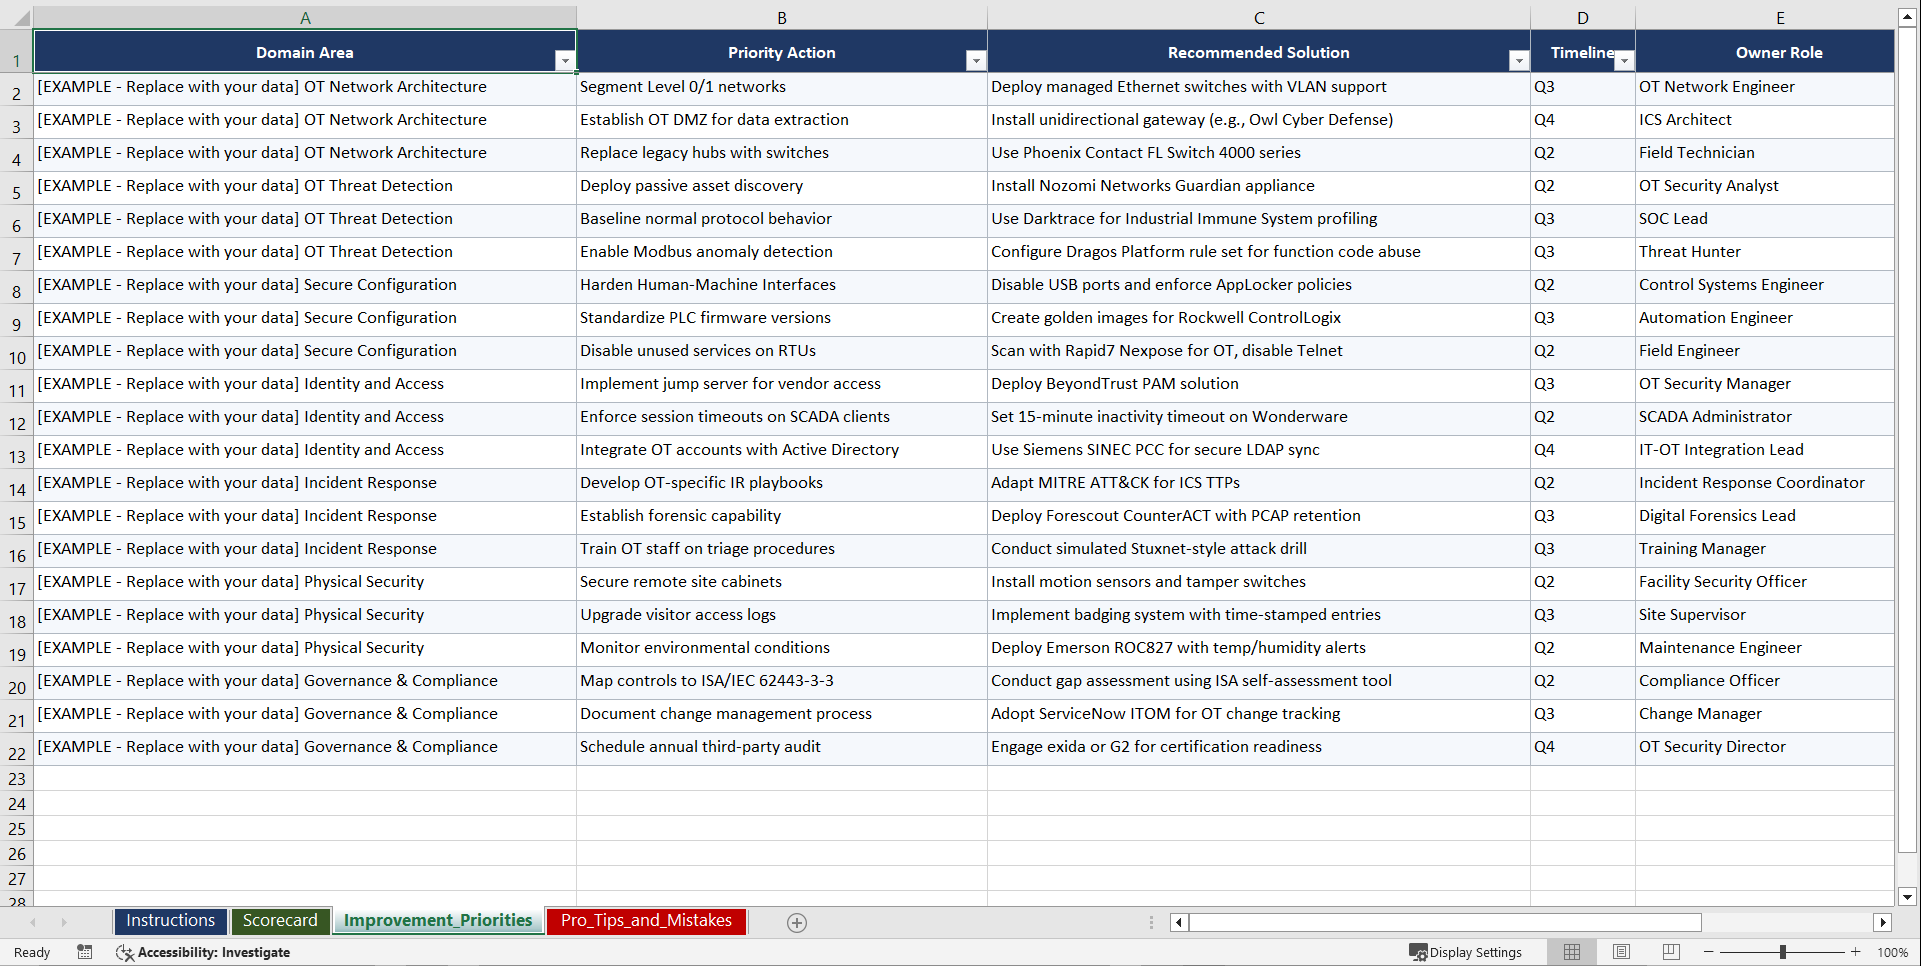
Task: Select the column D header
Action: pos(1583,17)
